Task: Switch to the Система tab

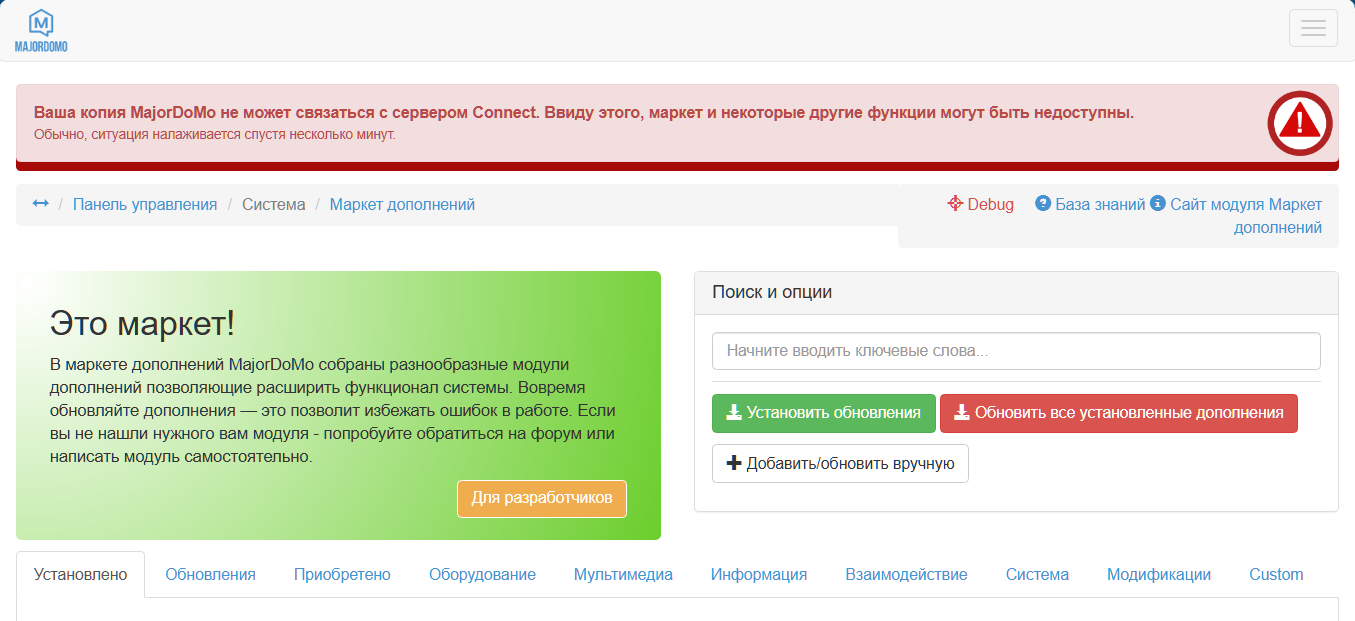Action: click(x=1037, y=574)
